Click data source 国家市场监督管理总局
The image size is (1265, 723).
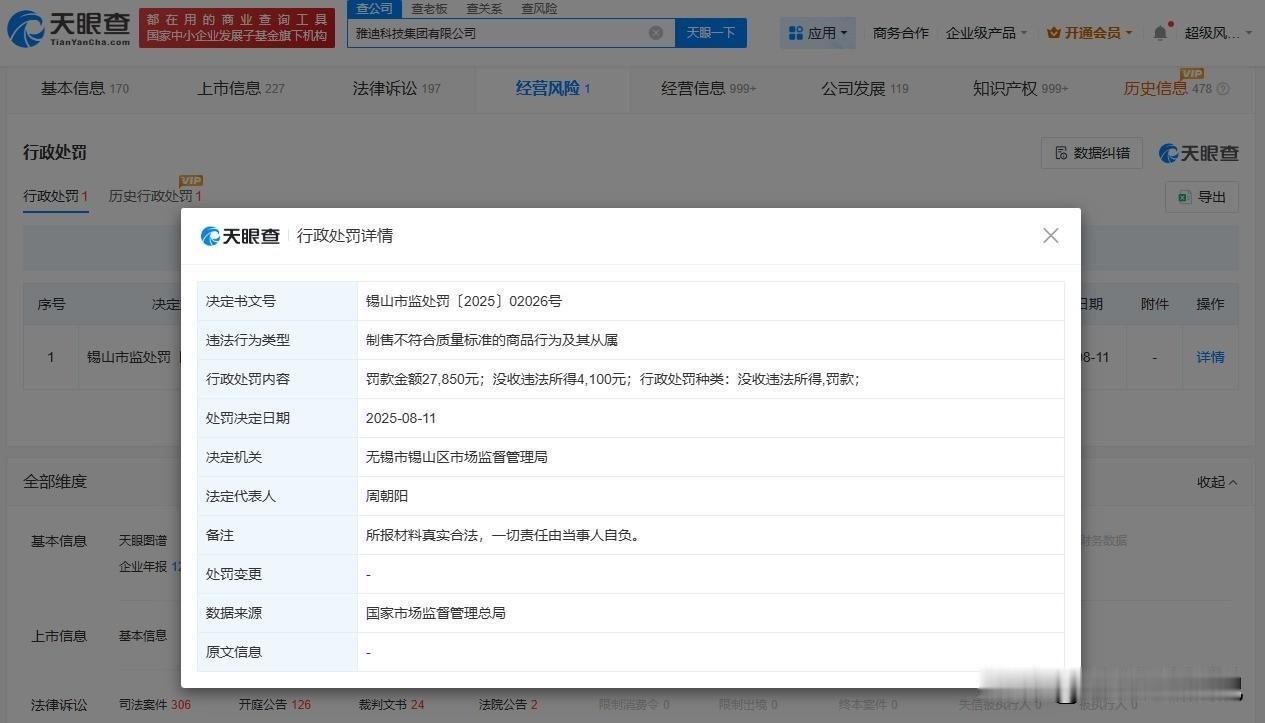pos(436,613)
